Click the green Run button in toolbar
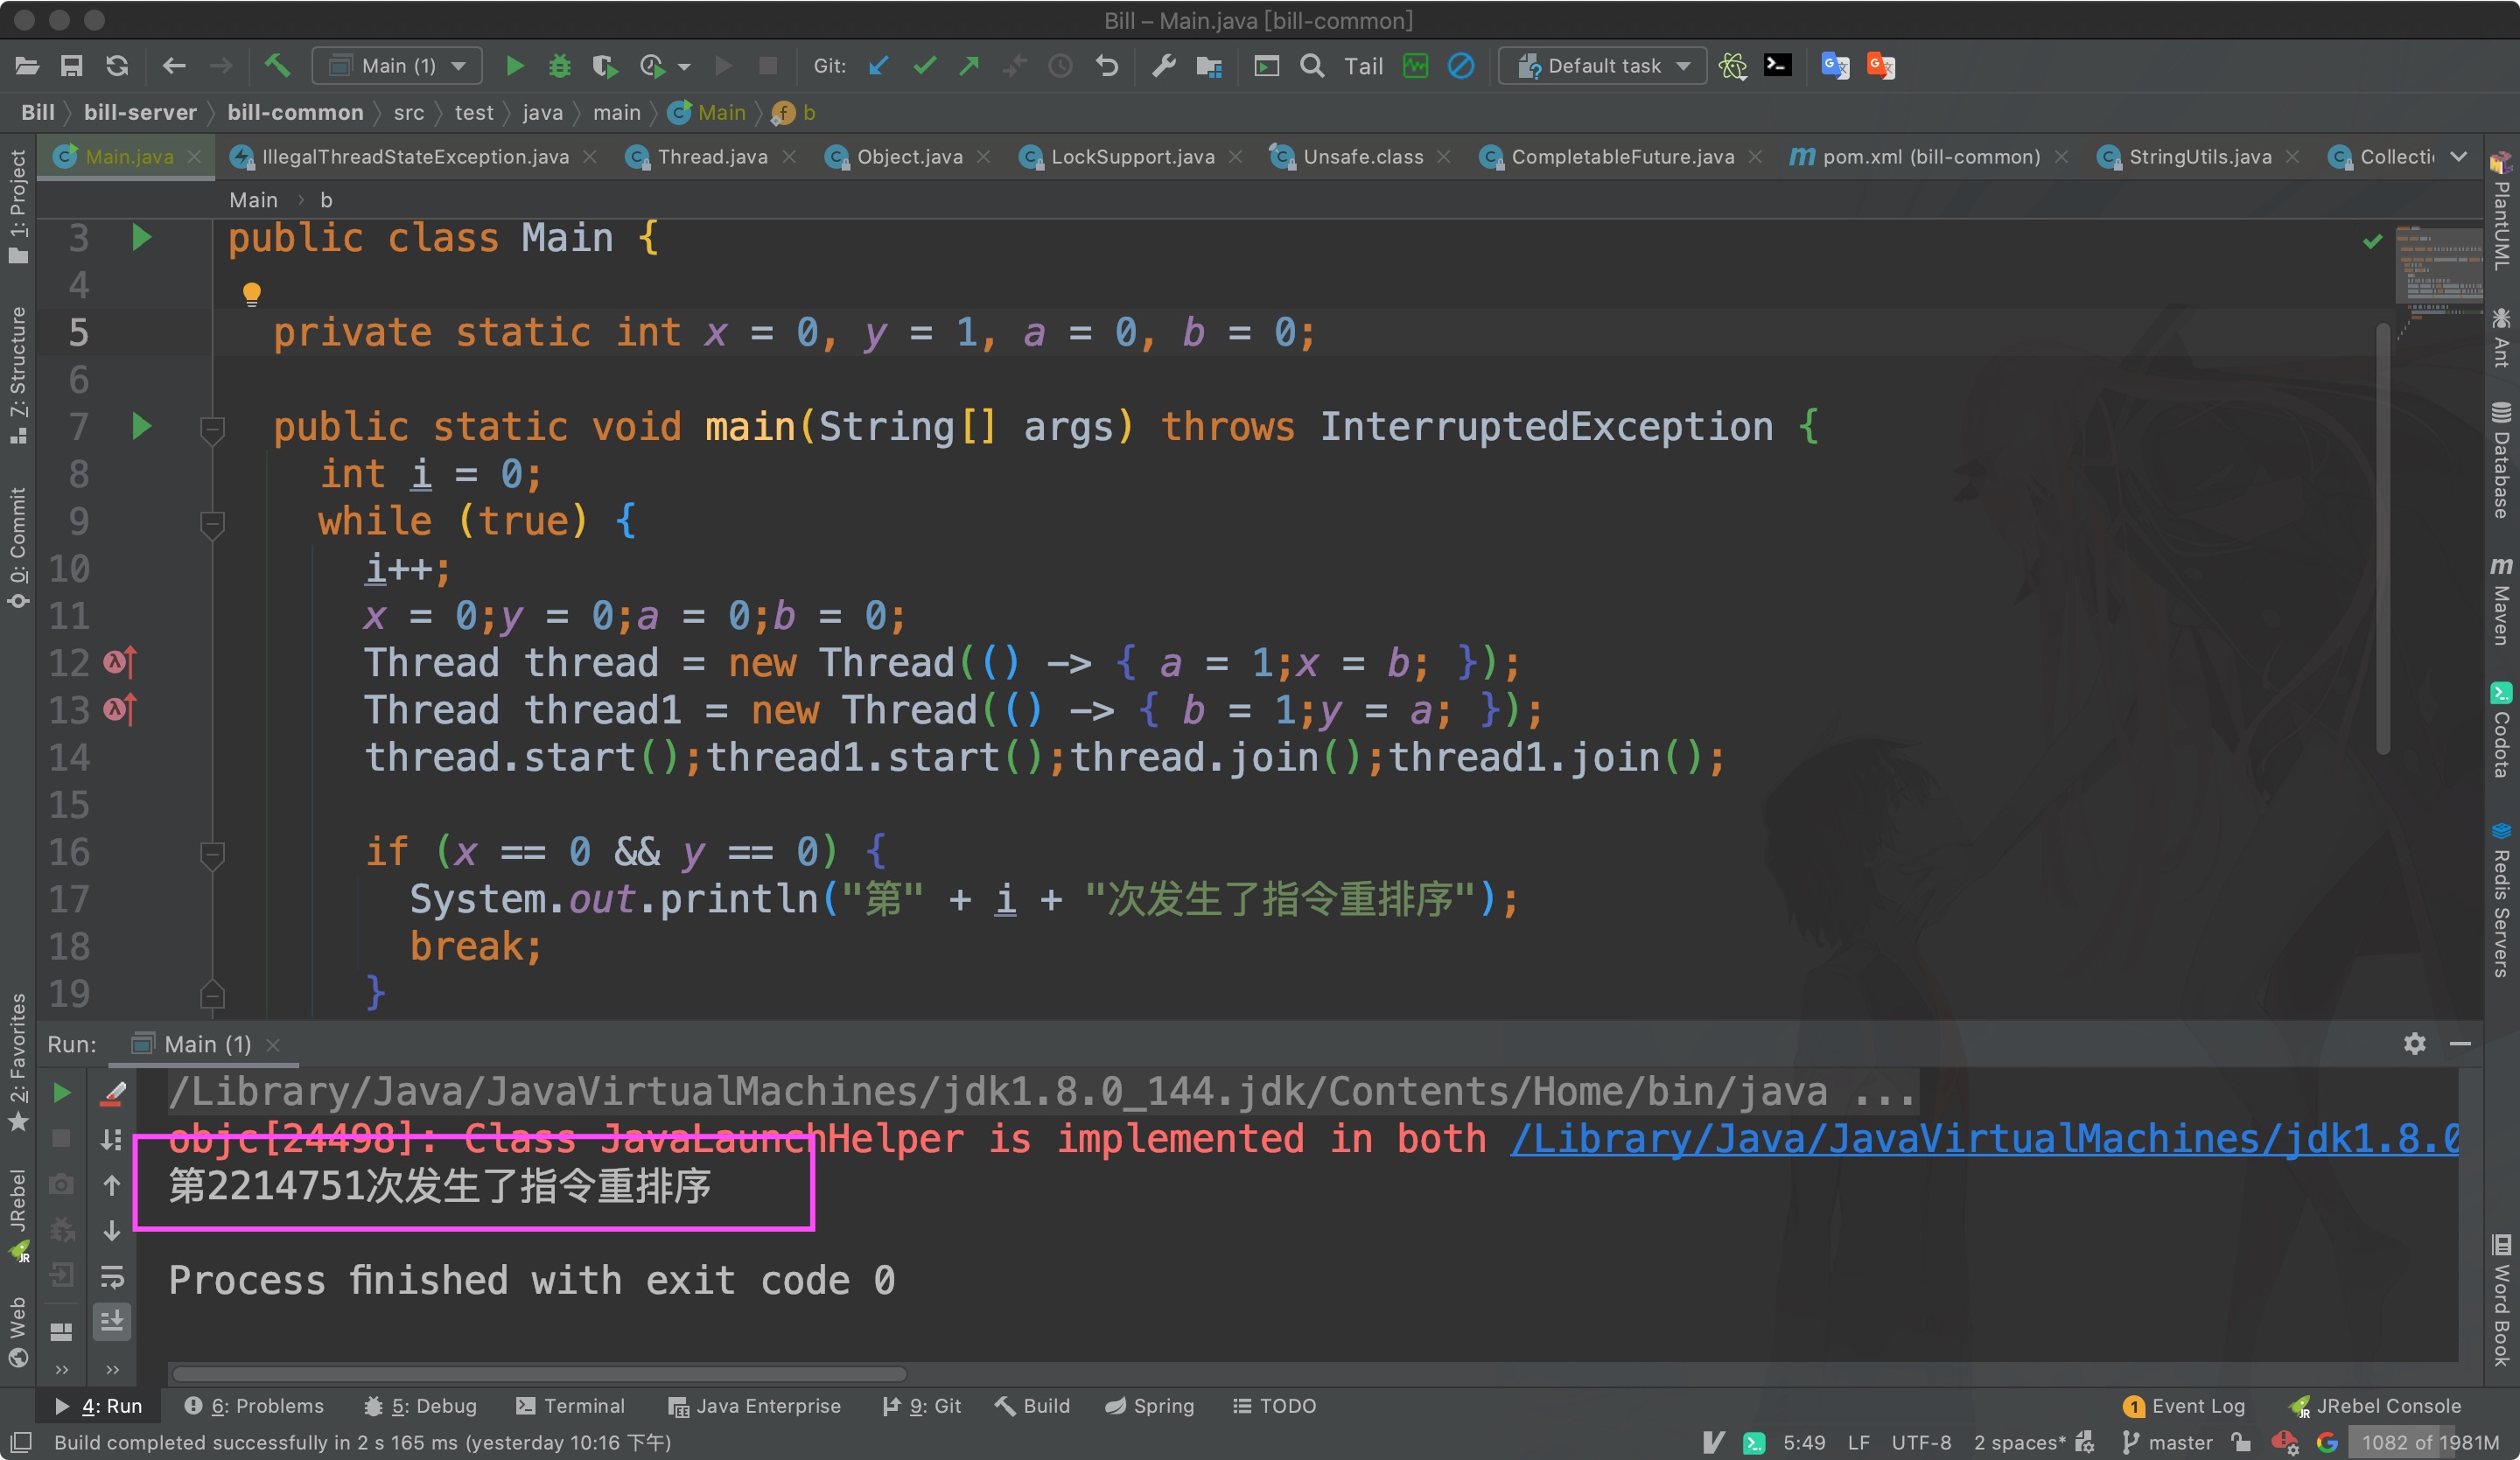This screenshot has width=2520, height=1460. (x=515, y=66)
